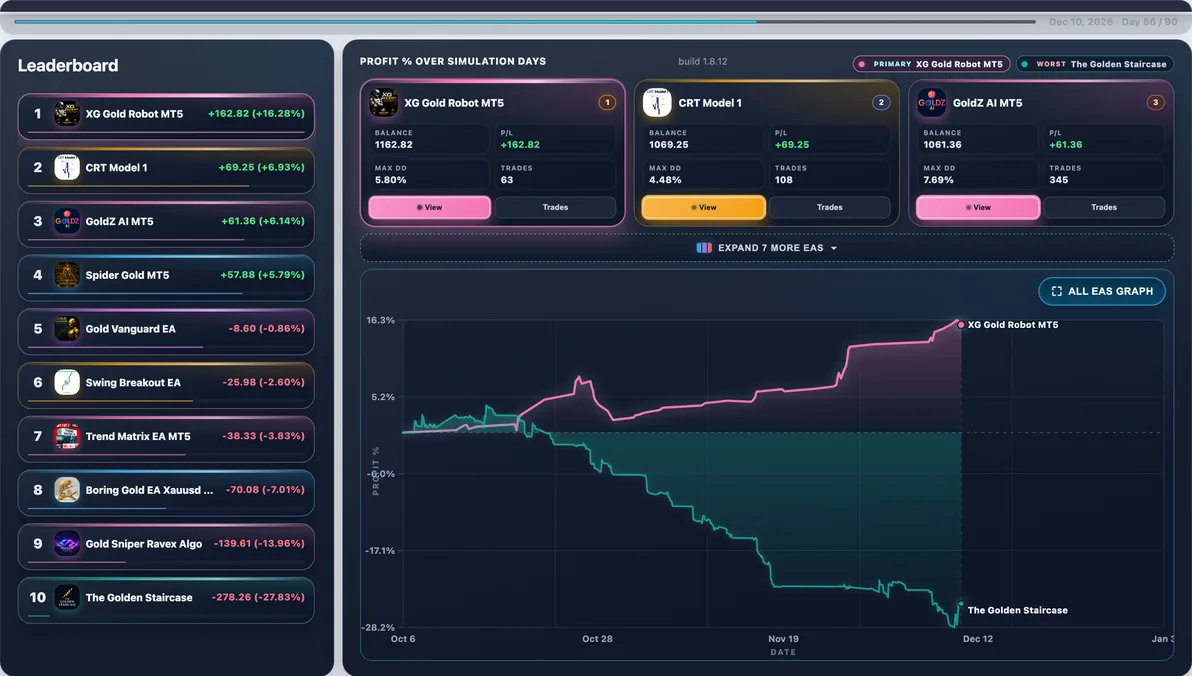Image resolution: width=1192 pixels, height=676 pixels.
Task: Click the fullscreen icon in All EAs Graph
Action: (1057, 291)
